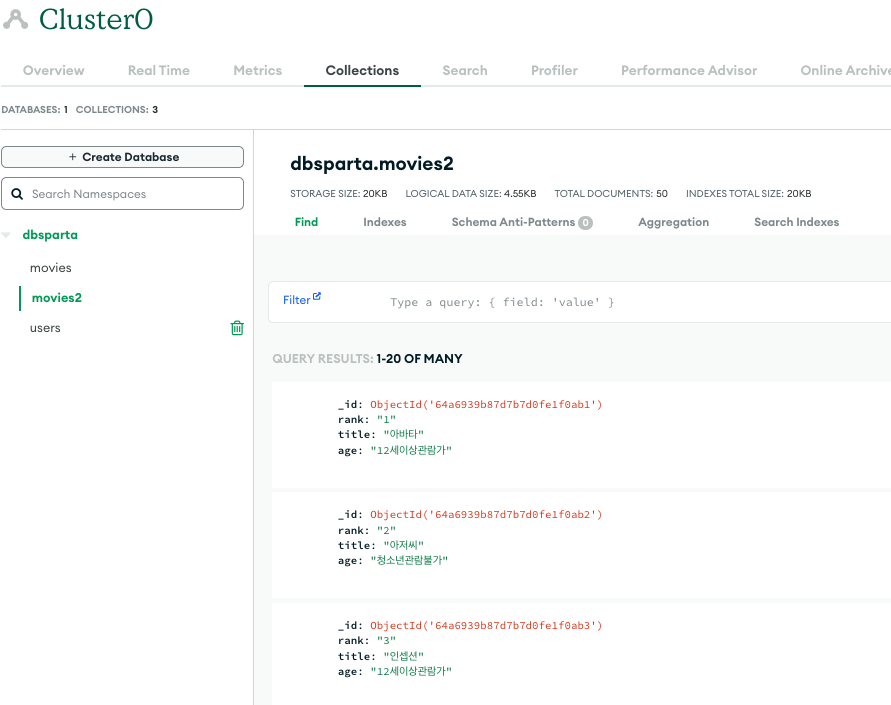The height and width of the screenshot is (705, 891).
Task: Click age value "청소년관람불가"
Action: [409, 560]
